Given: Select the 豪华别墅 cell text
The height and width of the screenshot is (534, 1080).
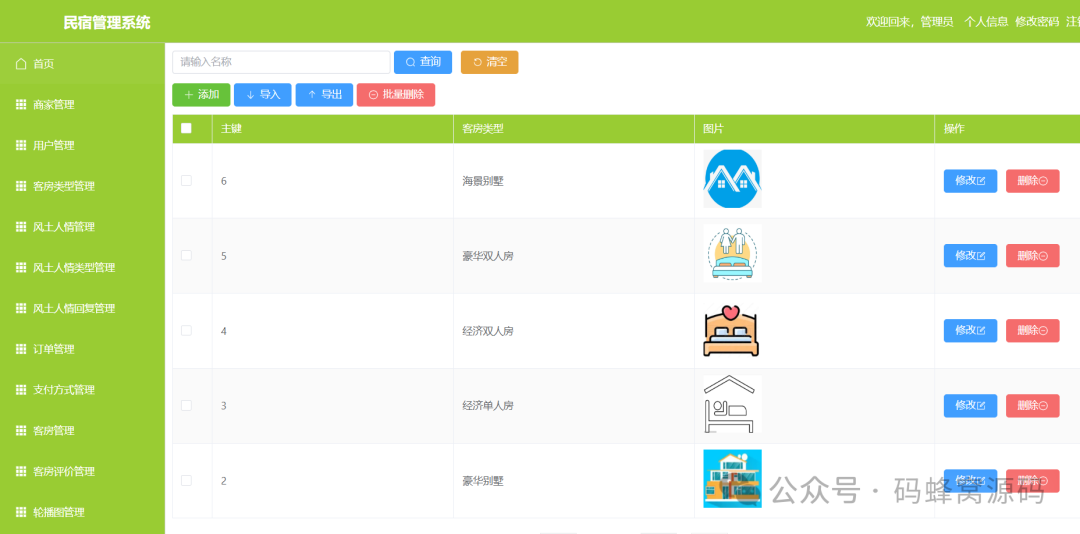Looking at the screenshot, I should (x=483, y=480).
